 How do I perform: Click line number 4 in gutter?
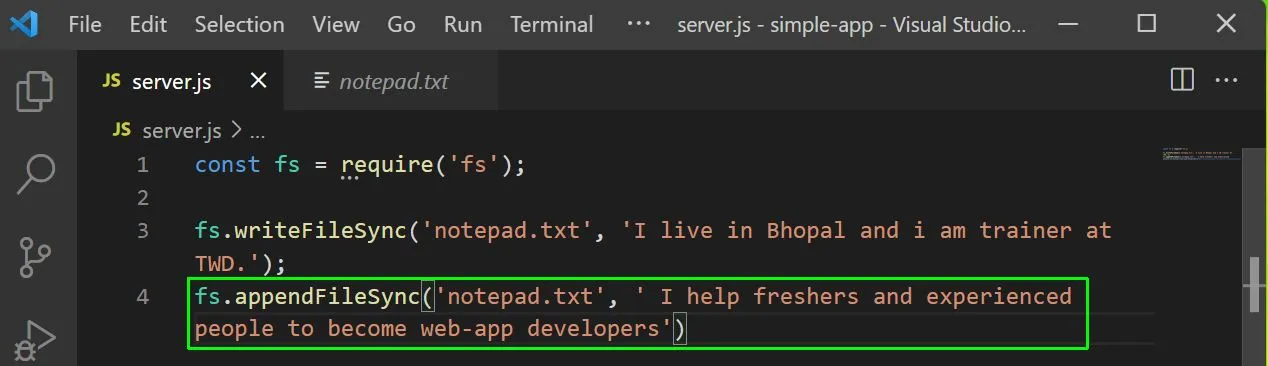(x=143, y=297)
